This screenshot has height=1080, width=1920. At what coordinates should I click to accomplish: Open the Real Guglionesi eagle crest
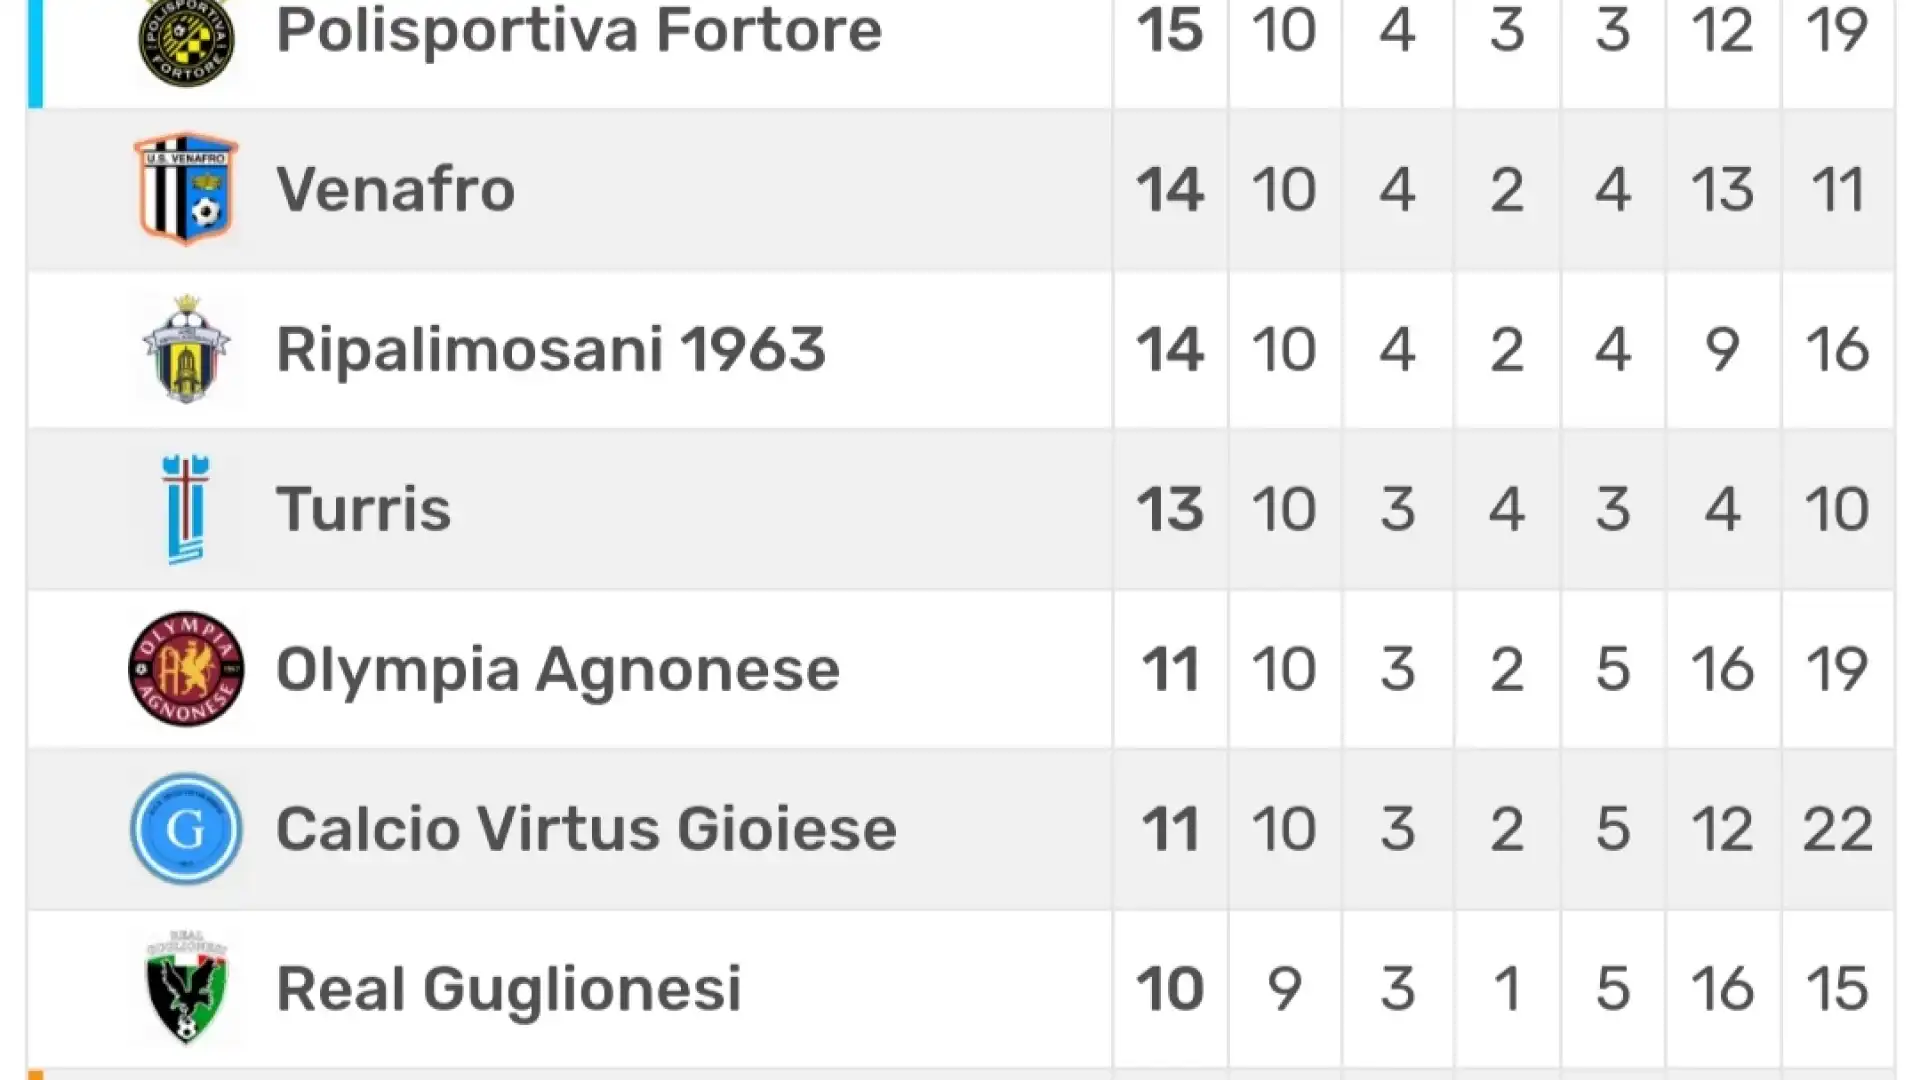tap(186, 988)
